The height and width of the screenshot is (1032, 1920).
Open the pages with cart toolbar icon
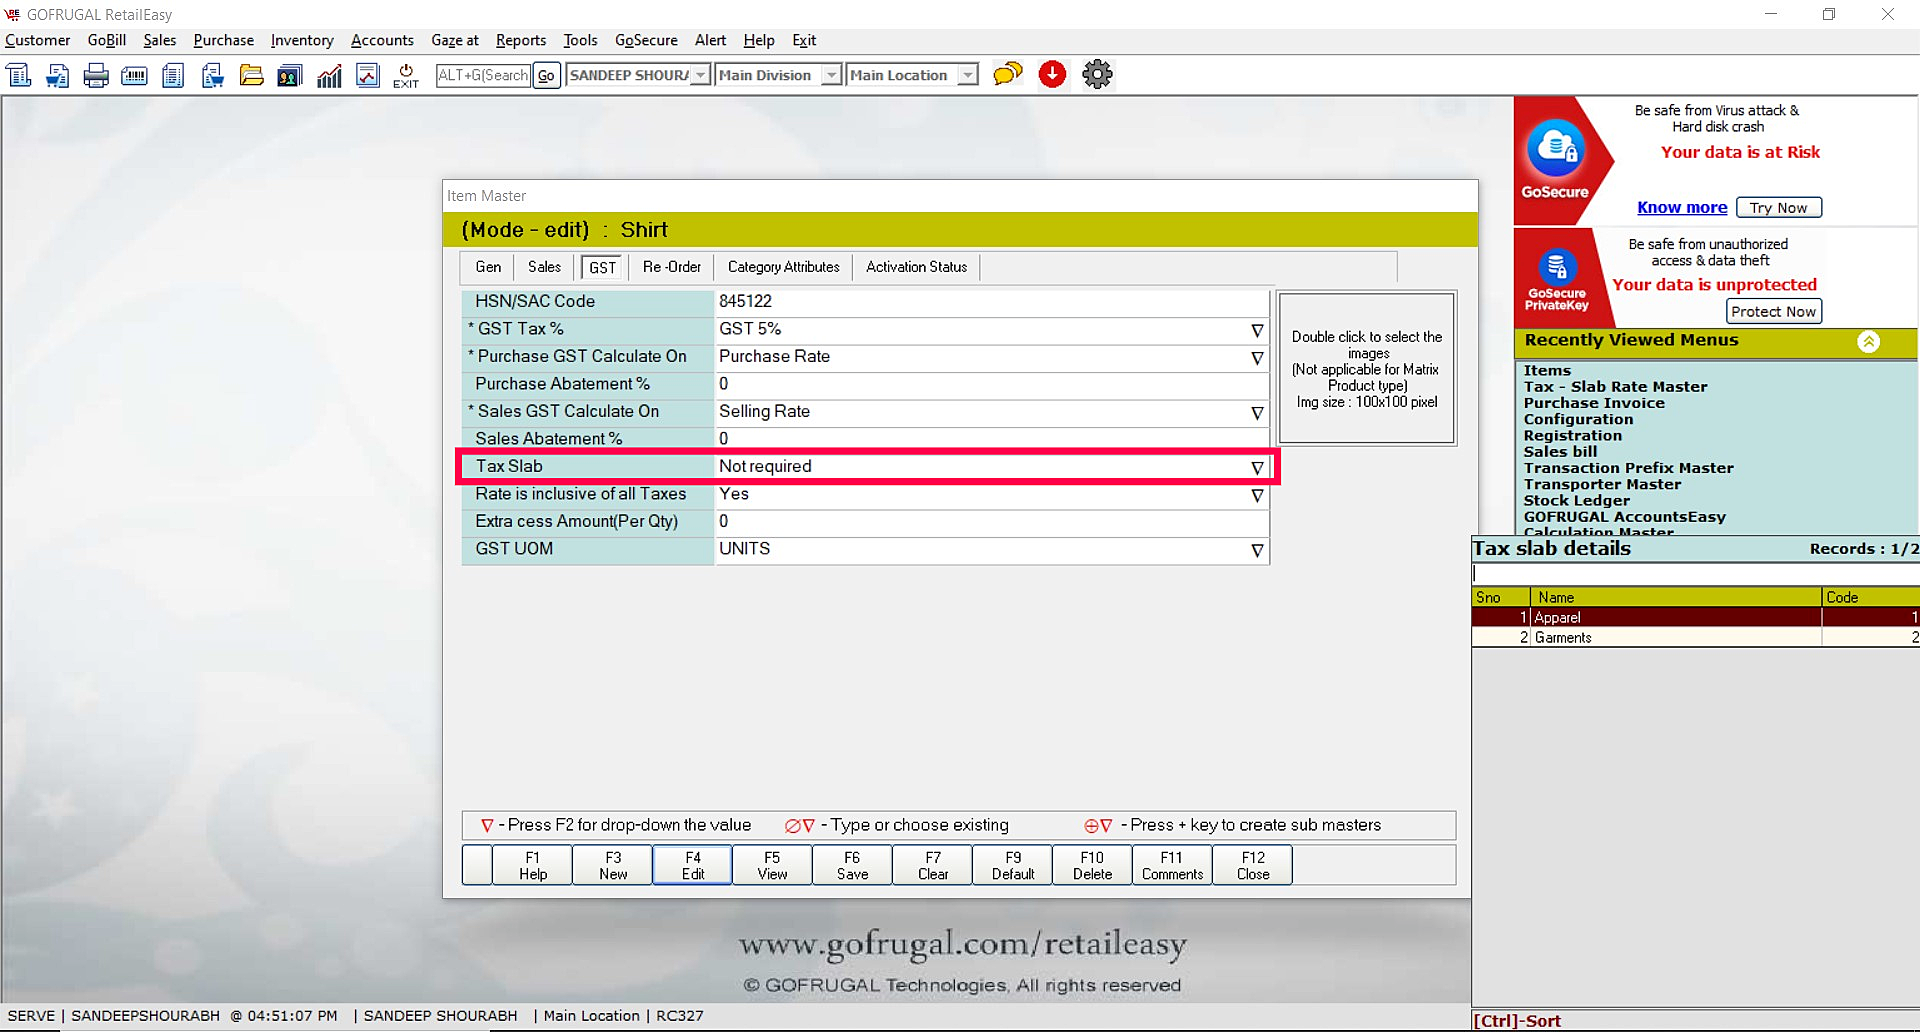tap(212, 75)
